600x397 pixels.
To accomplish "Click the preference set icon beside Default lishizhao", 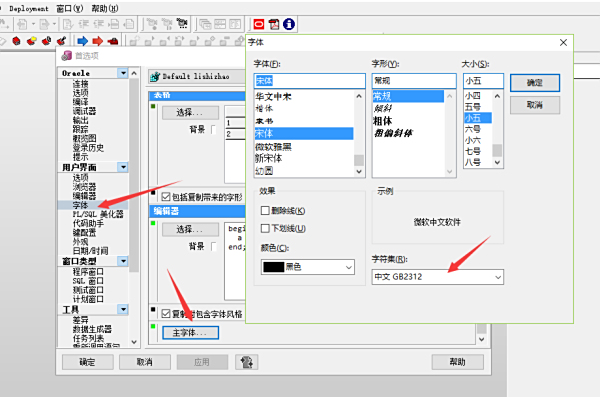I will pyautogui.click(x=155, y=77).
